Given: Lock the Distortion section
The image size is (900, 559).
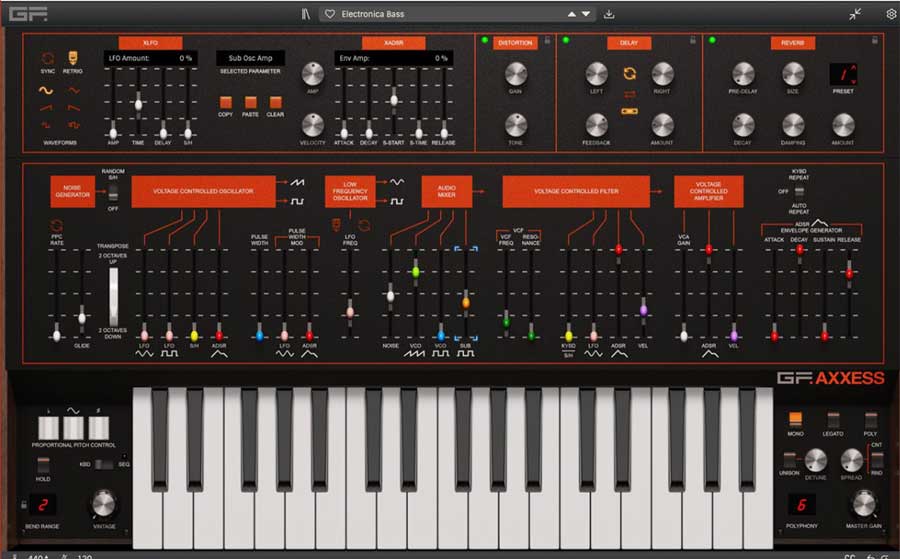Looking at the screenshot, I should pyautogui.click(x=547, y=40).
